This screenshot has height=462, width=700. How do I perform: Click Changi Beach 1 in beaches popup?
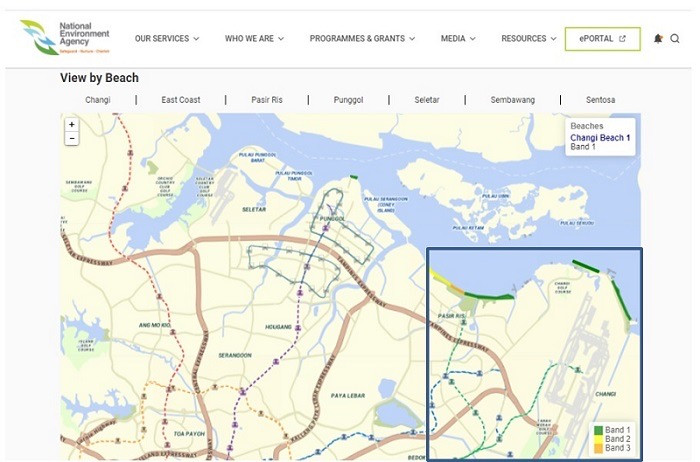[x=600, y=137]
